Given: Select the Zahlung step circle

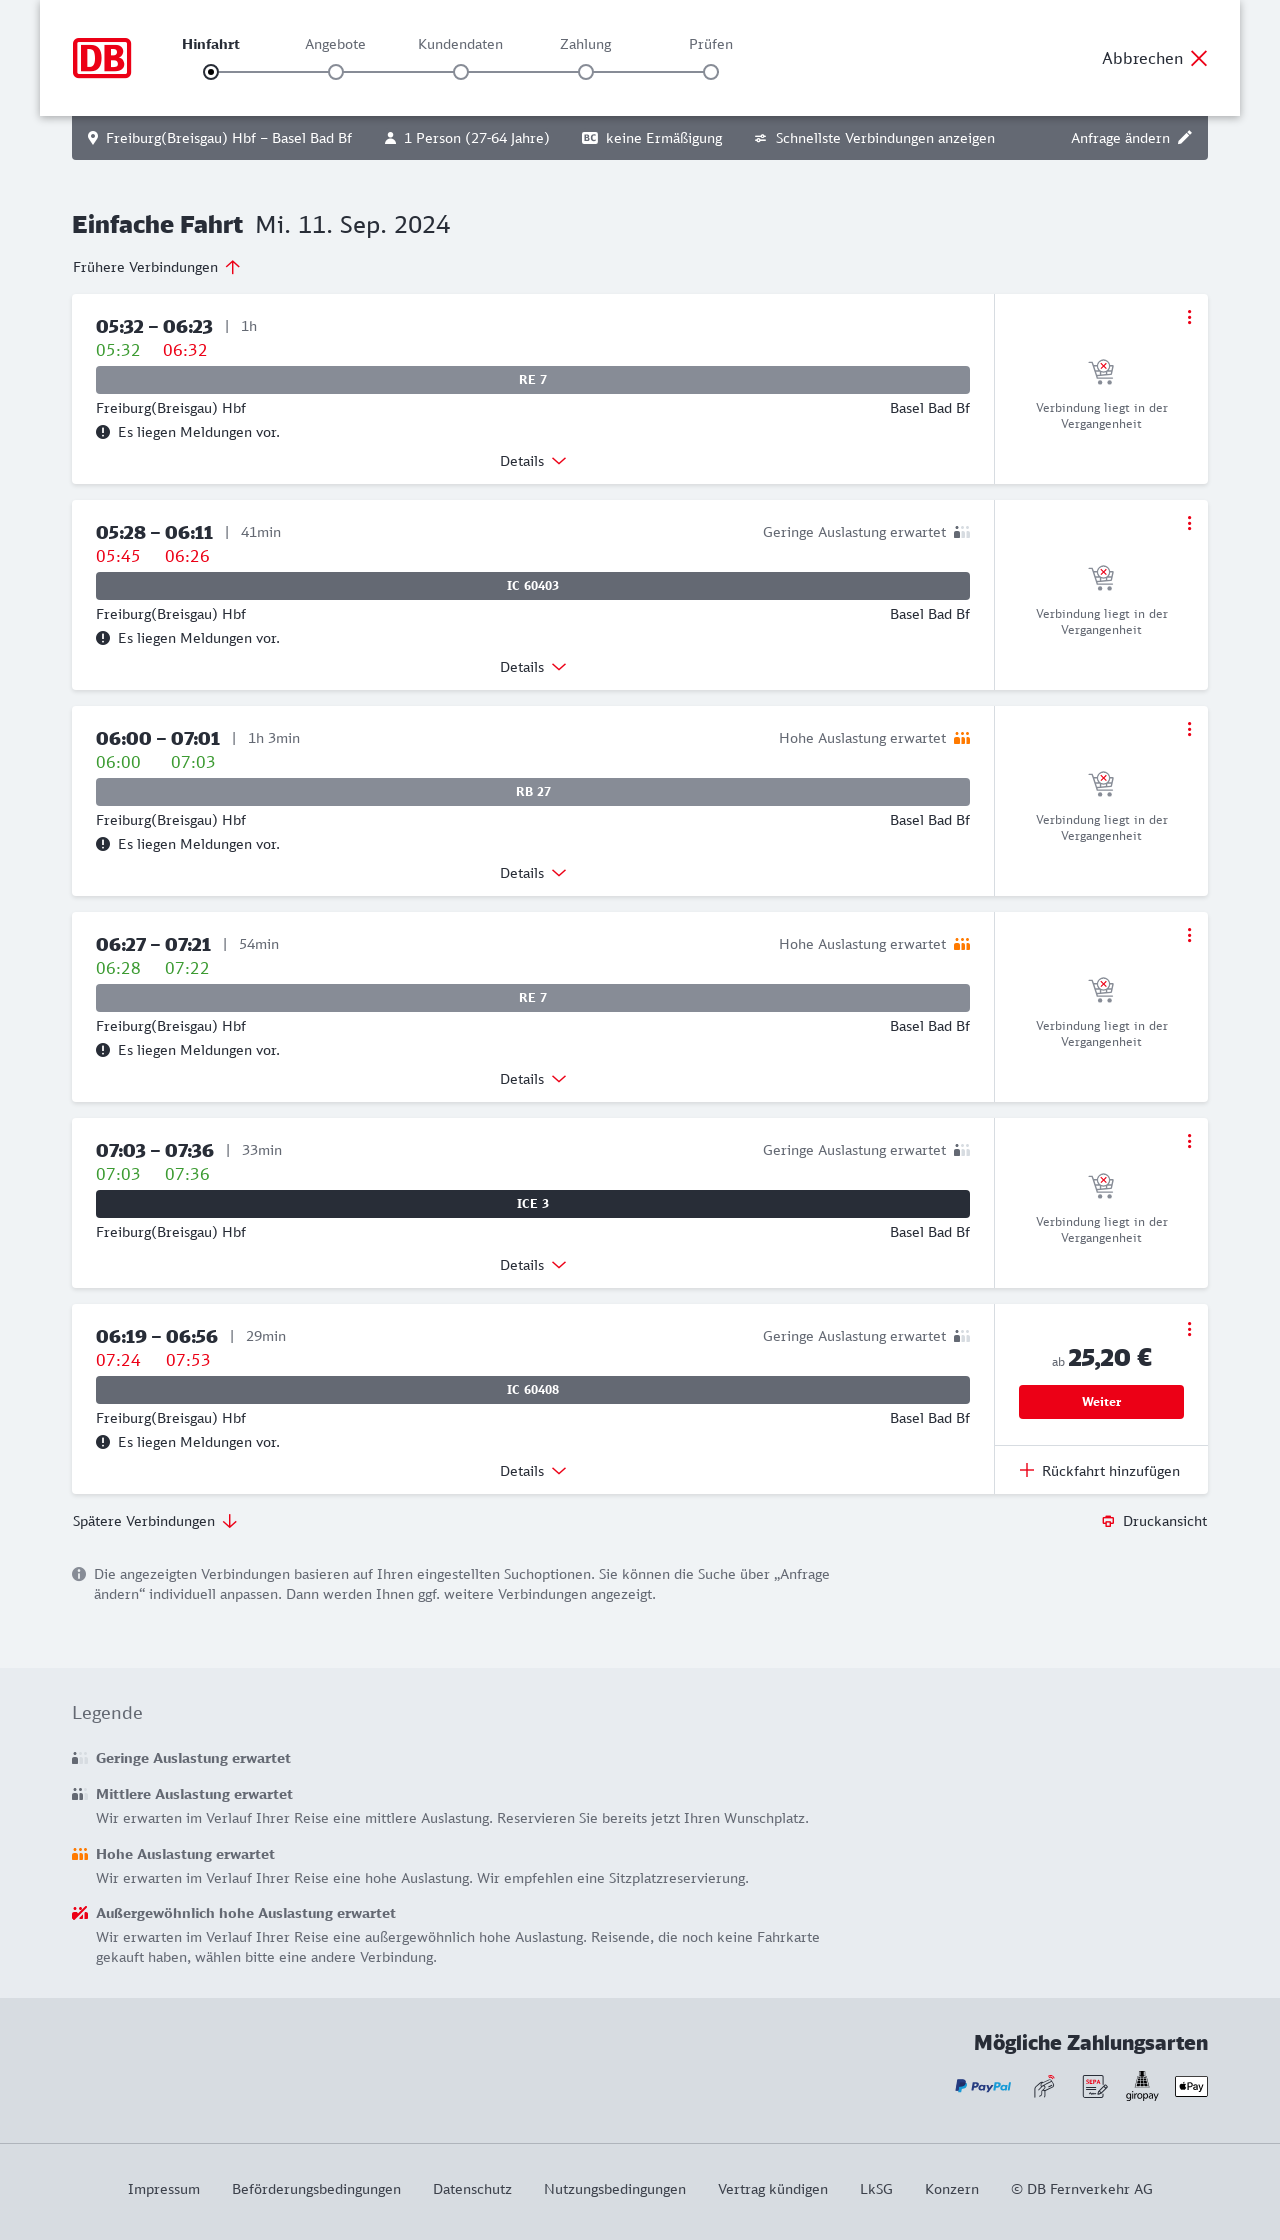Looking at the screenshot, I should tap(586, 72).
